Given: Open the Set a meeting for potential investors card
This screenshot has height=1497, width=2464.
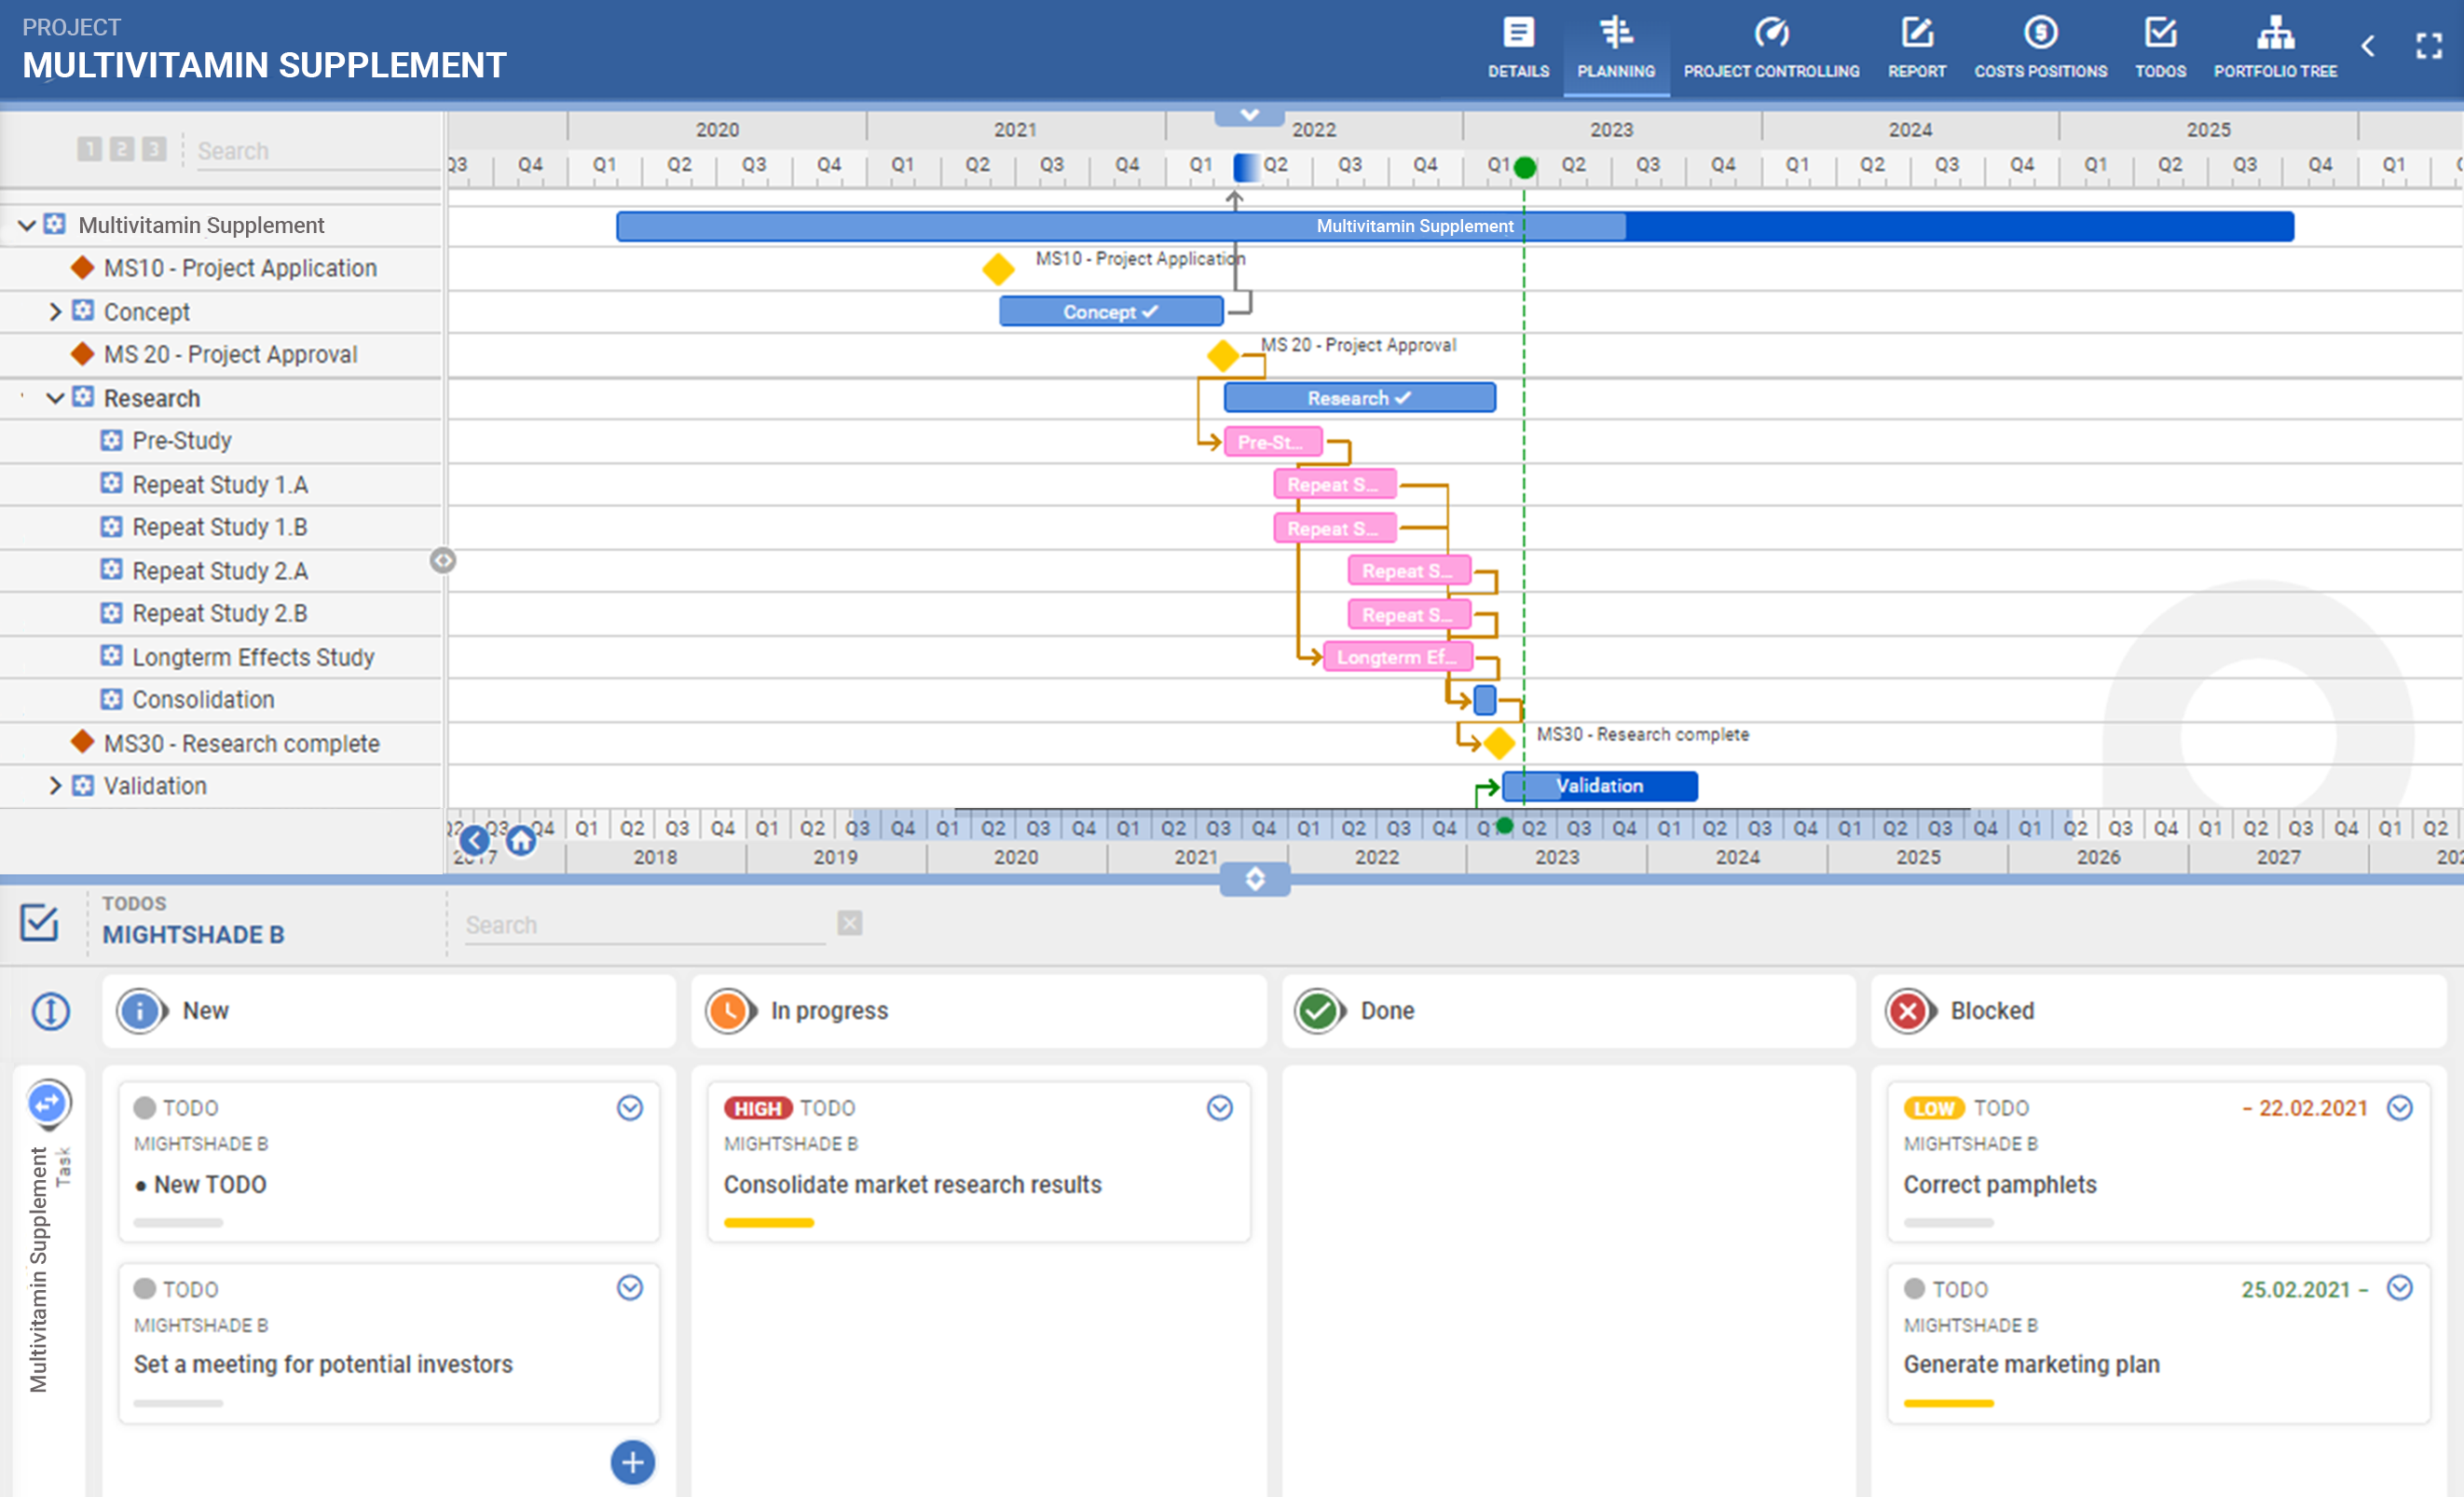Looking at the screenshot, I should pyautogui.click(x=389, y=1344).
